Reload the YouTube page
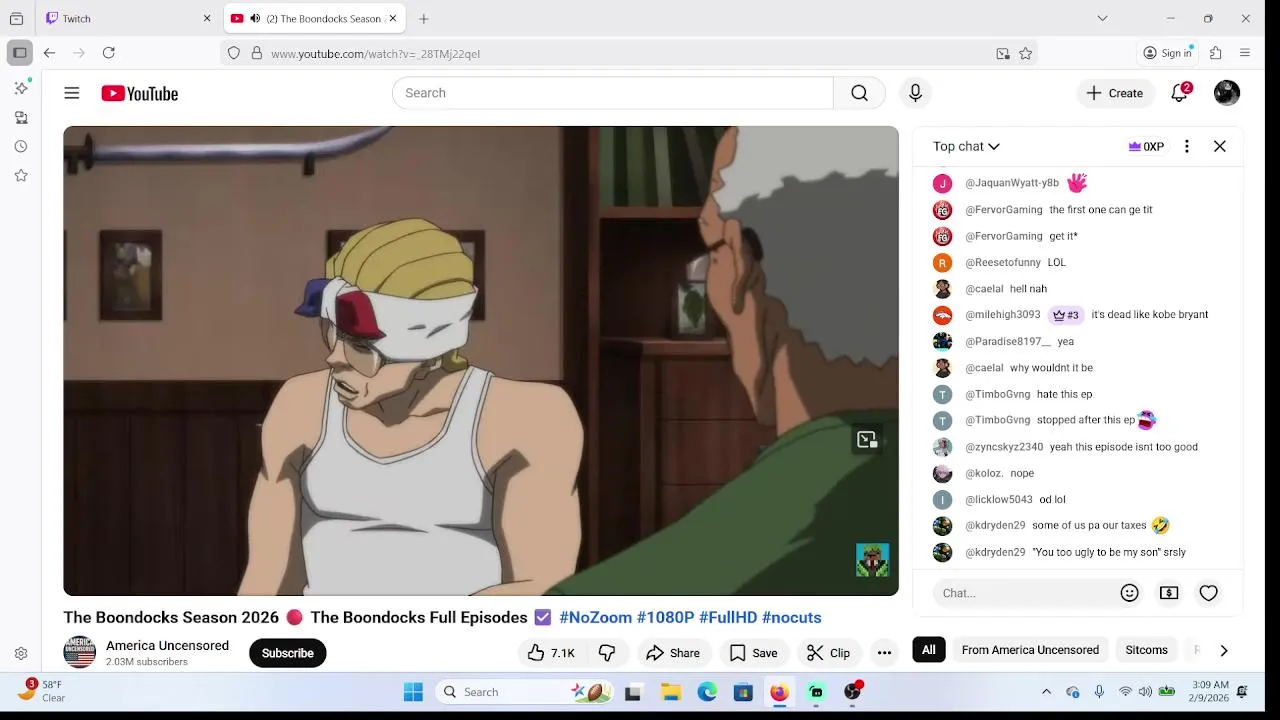Screen dimensions: 1280x720 (109, 53)
